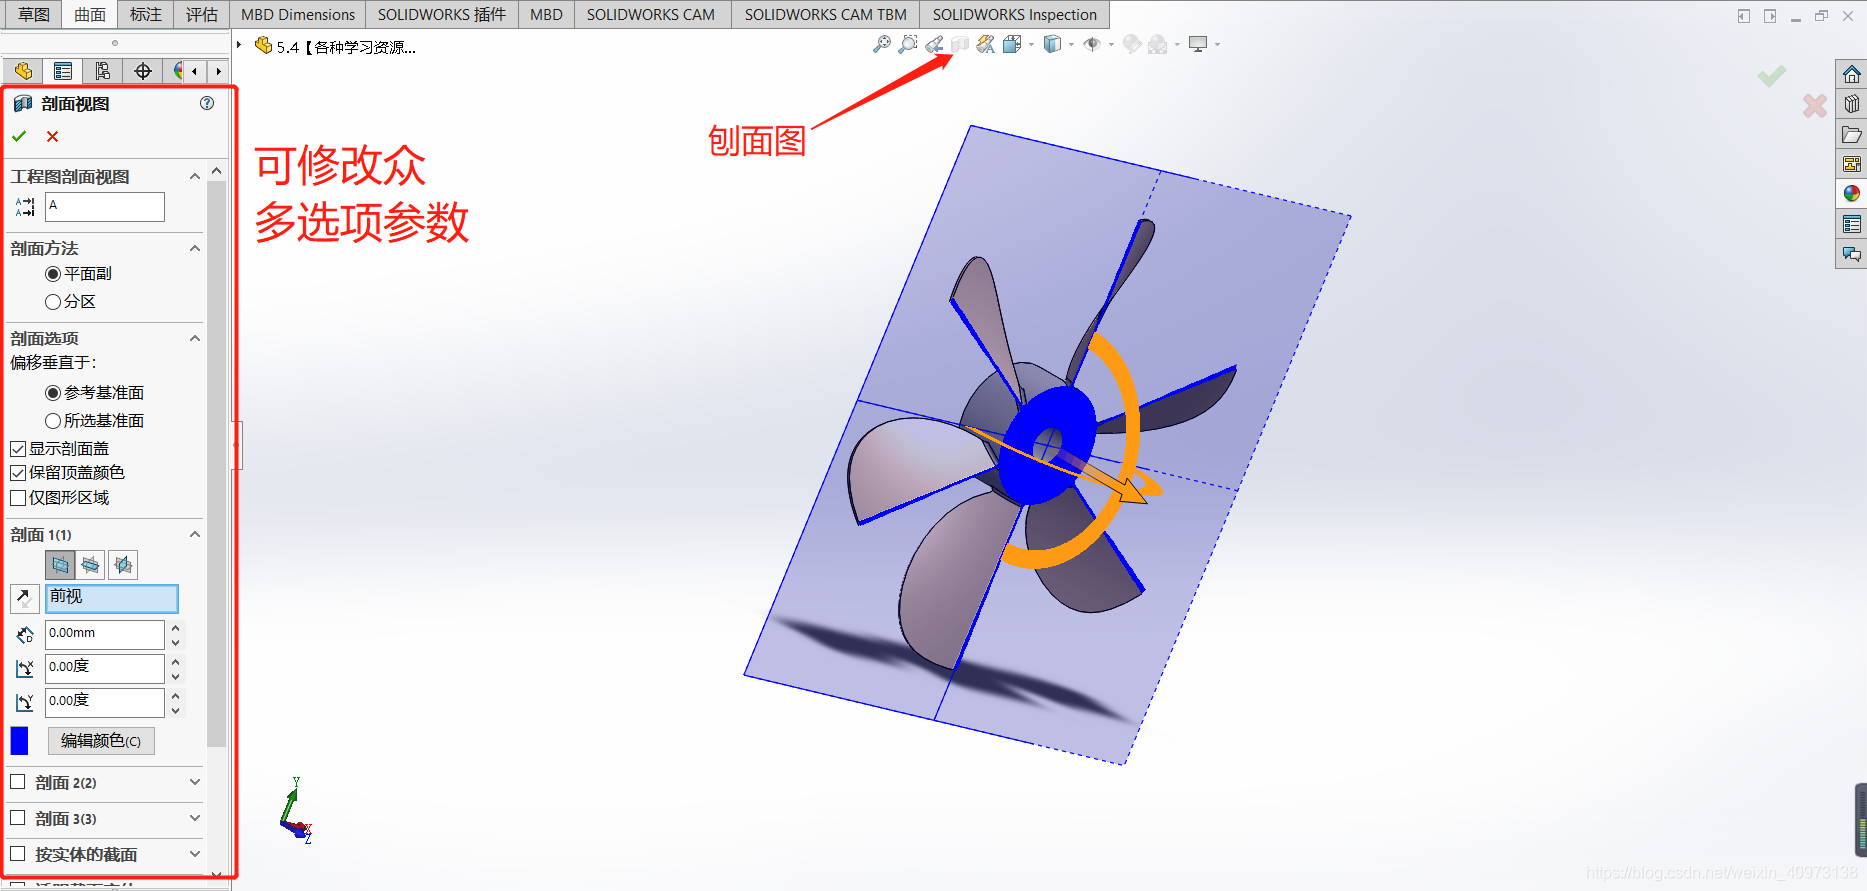Open Design Library in task pane
This screenshot has height=891, width=1867.
(1852, 104)
